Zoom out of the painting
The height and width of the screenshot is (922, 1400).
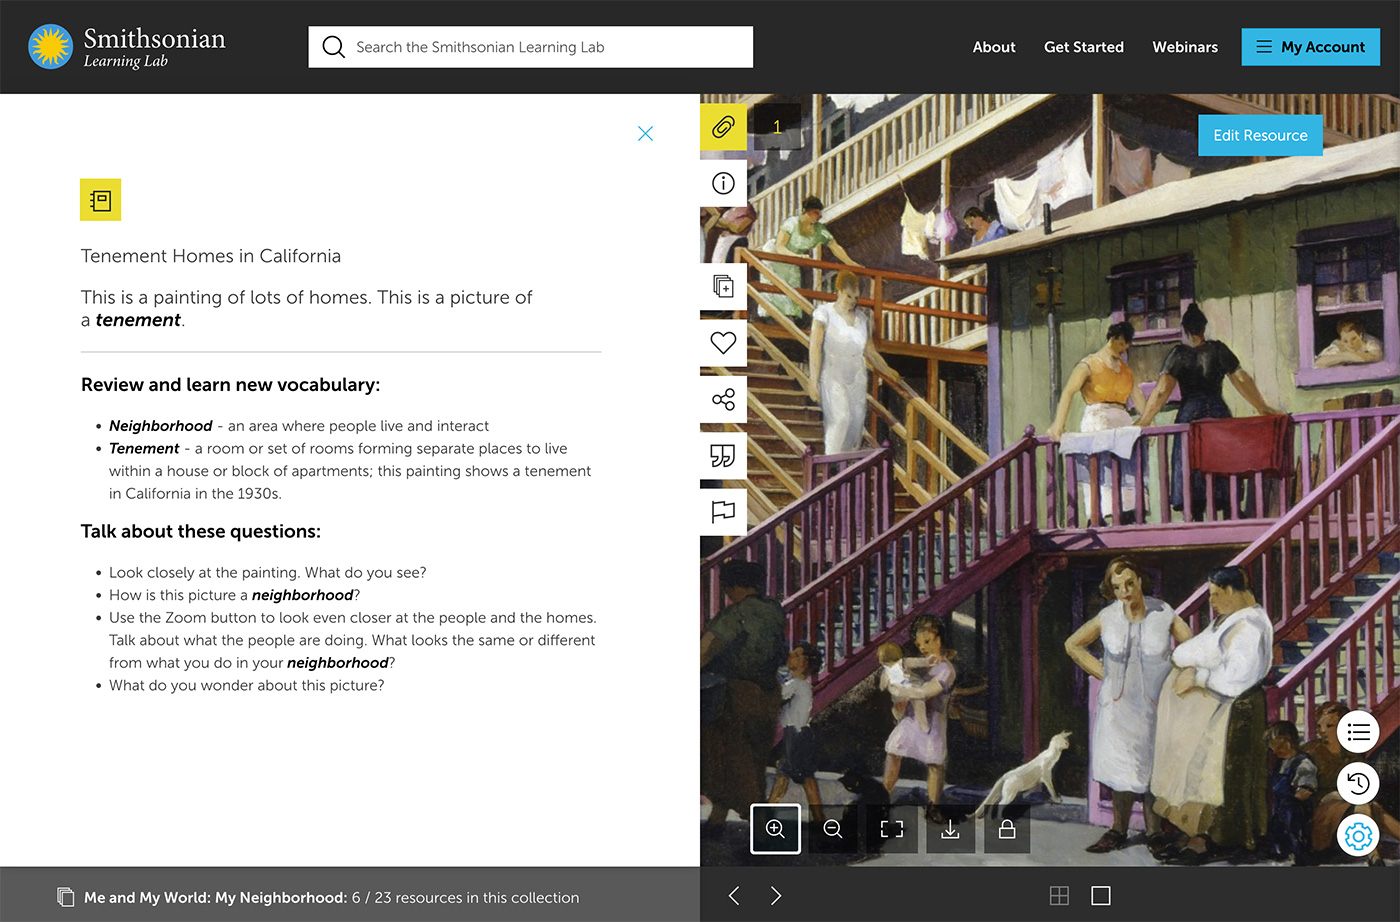[833, 829]
